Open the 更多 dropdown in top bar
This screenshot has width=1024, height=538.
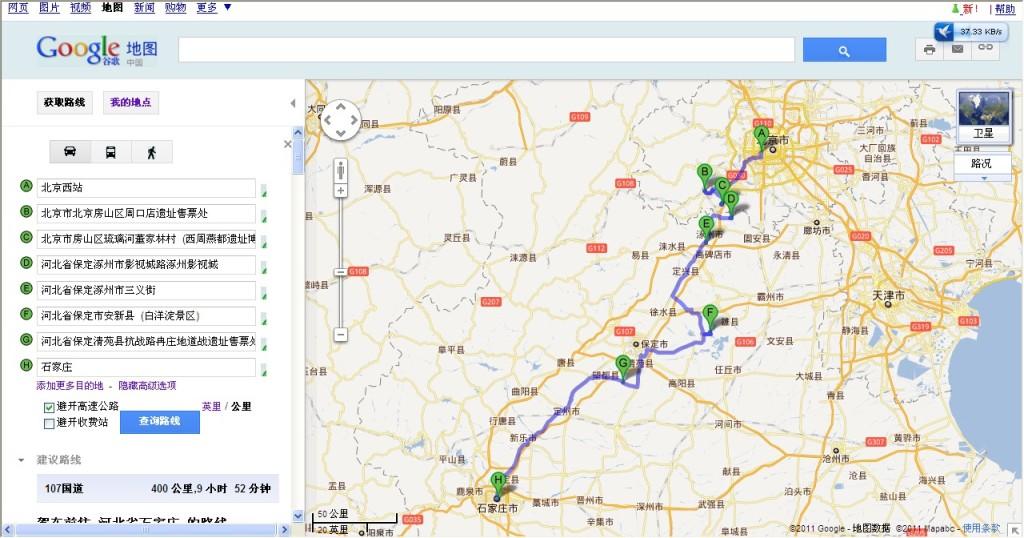pos(213,8)
